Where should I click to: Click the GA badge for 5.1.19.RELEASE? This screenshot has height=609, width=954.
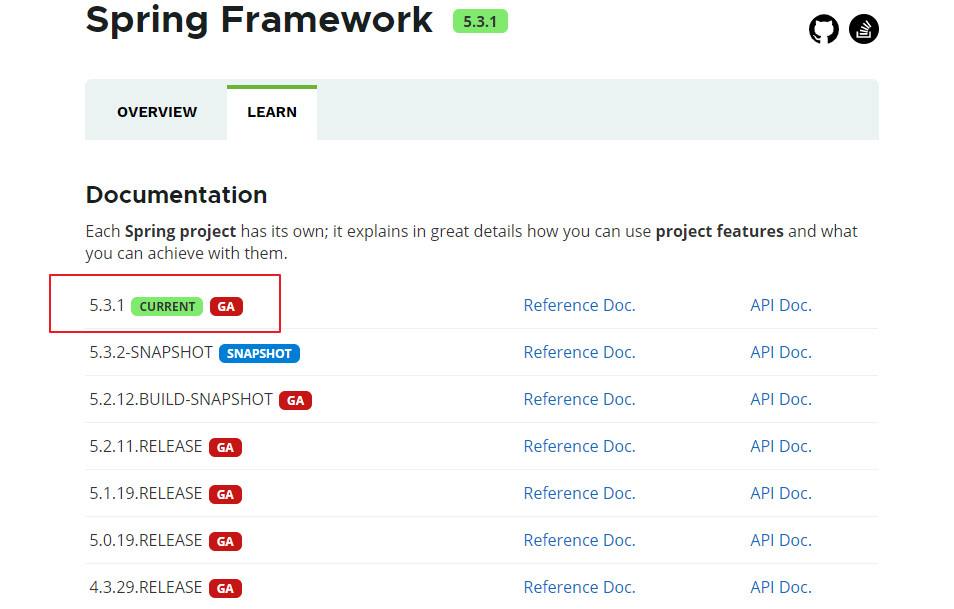tap(225, 494)
